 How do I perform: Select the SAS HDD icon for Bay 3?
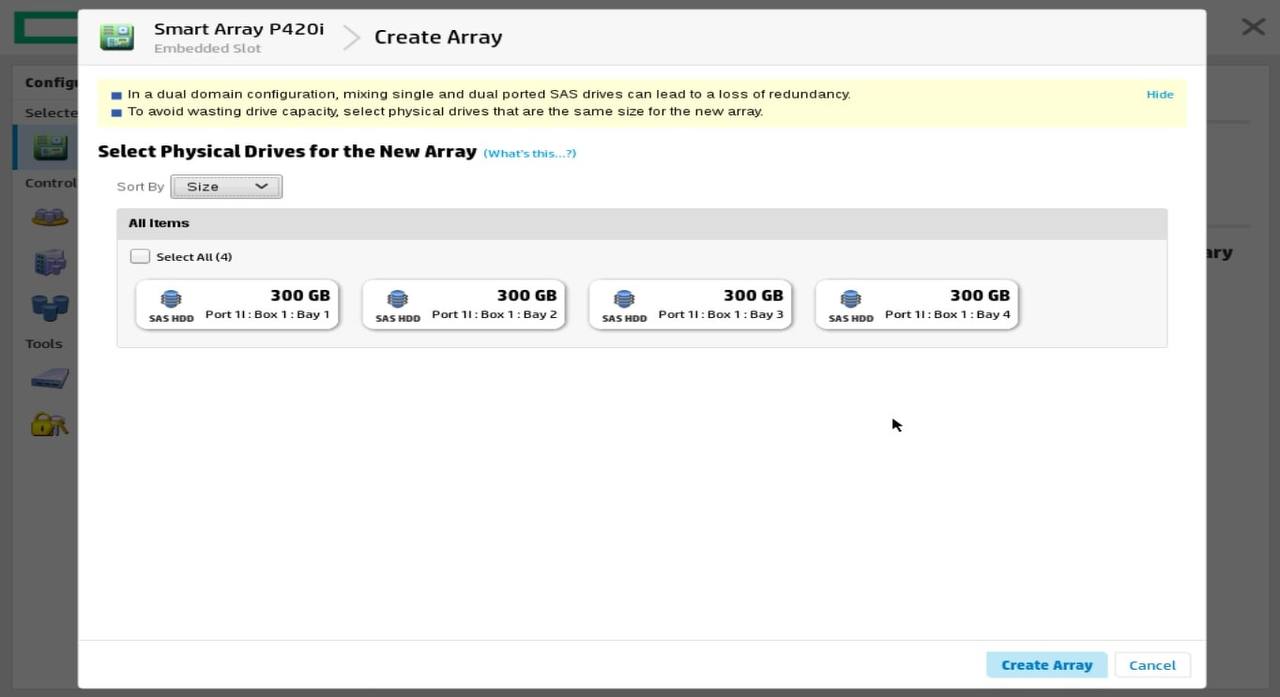624,299
